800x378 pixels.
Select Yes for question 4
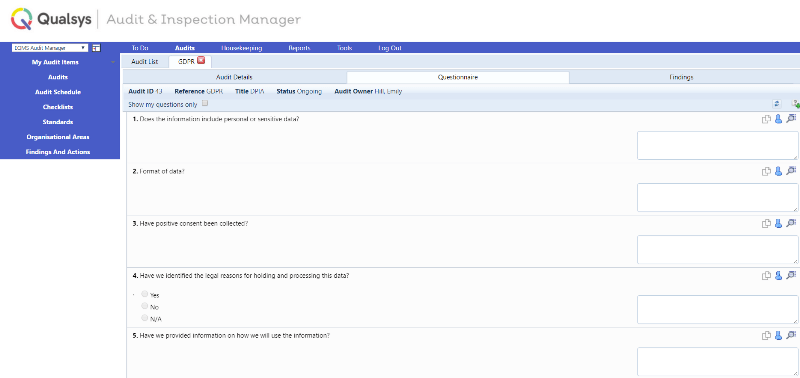coord(145,294)
